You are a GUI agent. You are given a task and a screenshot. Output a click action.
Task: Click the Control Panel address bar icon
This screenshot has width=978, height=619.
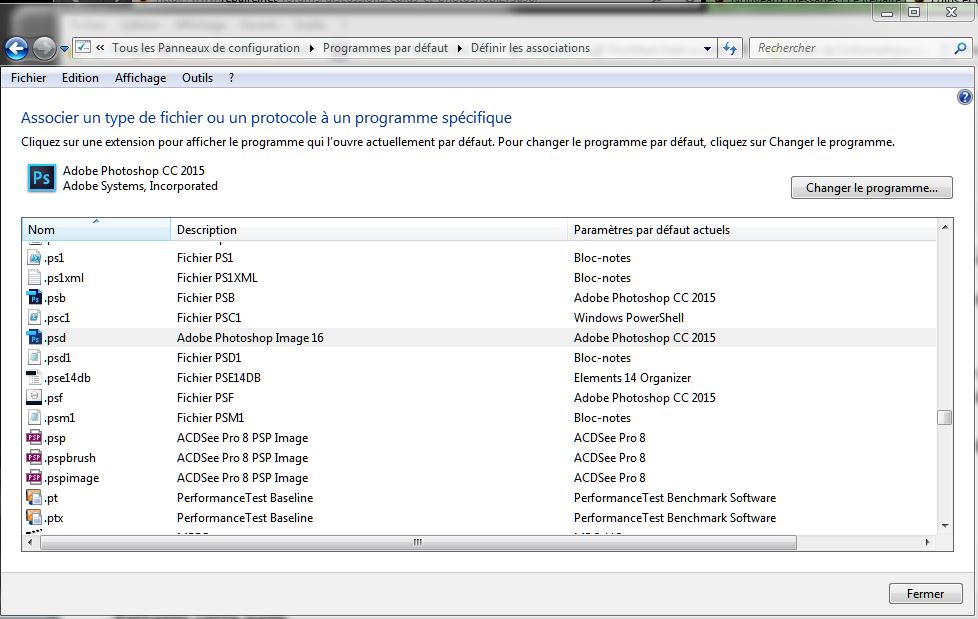(83, 47)
